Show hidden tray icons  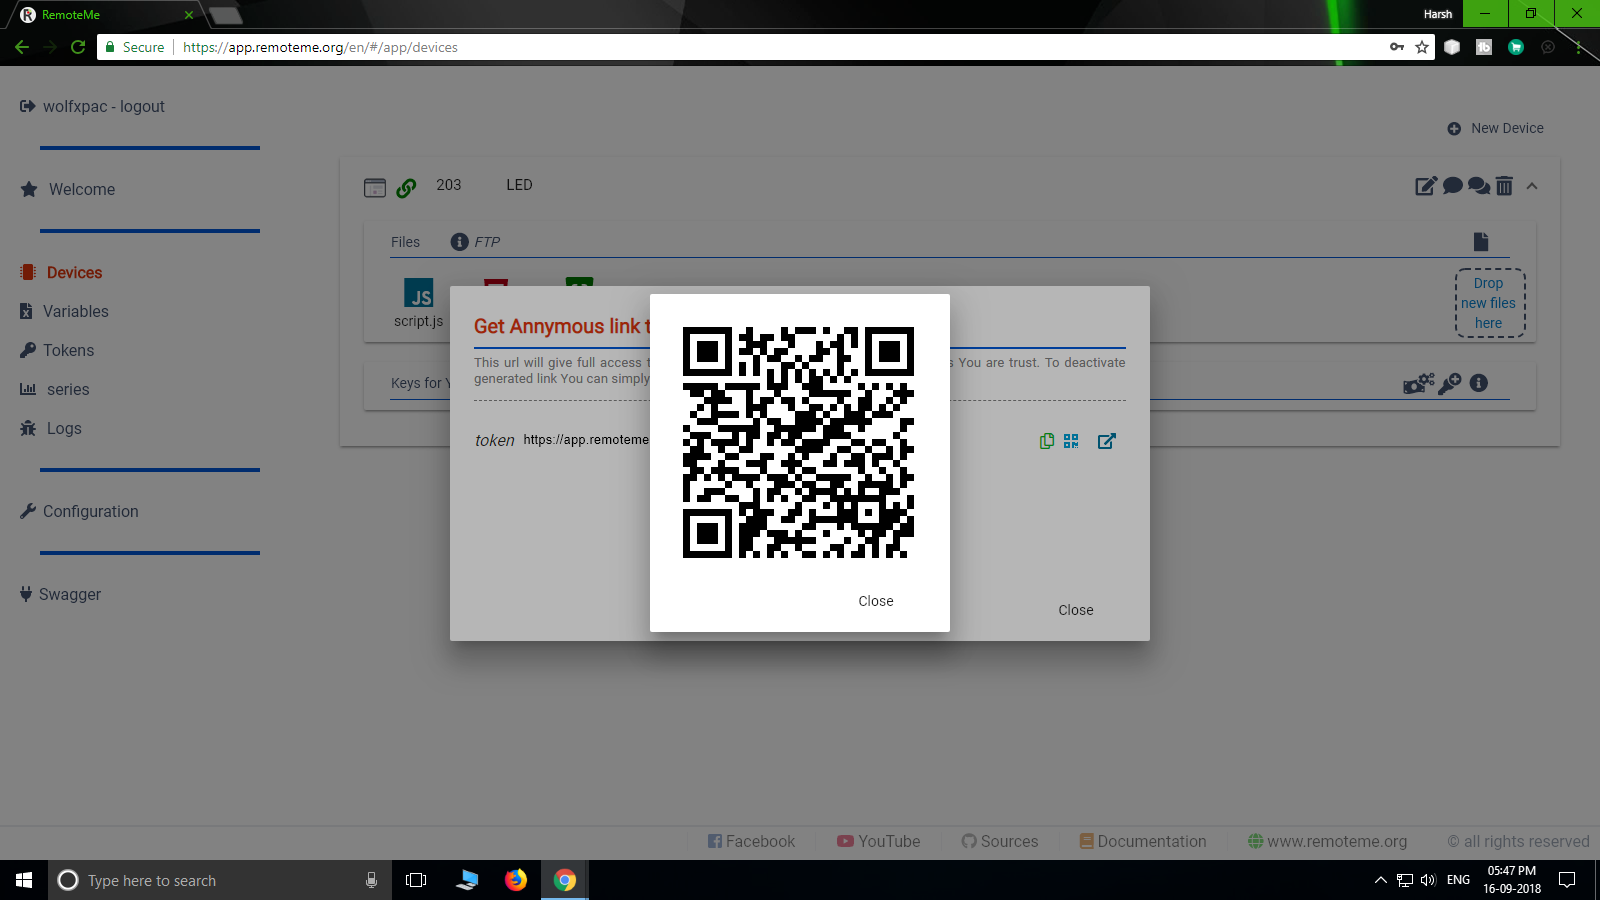point(1380,880)
